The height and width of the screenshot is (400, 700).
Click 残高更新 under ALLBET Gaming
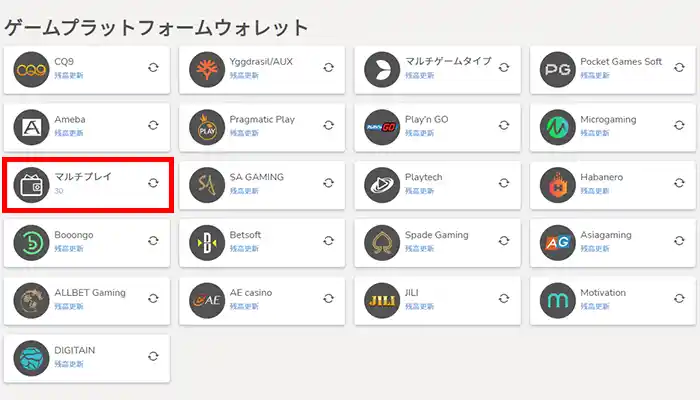coord(68,306)
